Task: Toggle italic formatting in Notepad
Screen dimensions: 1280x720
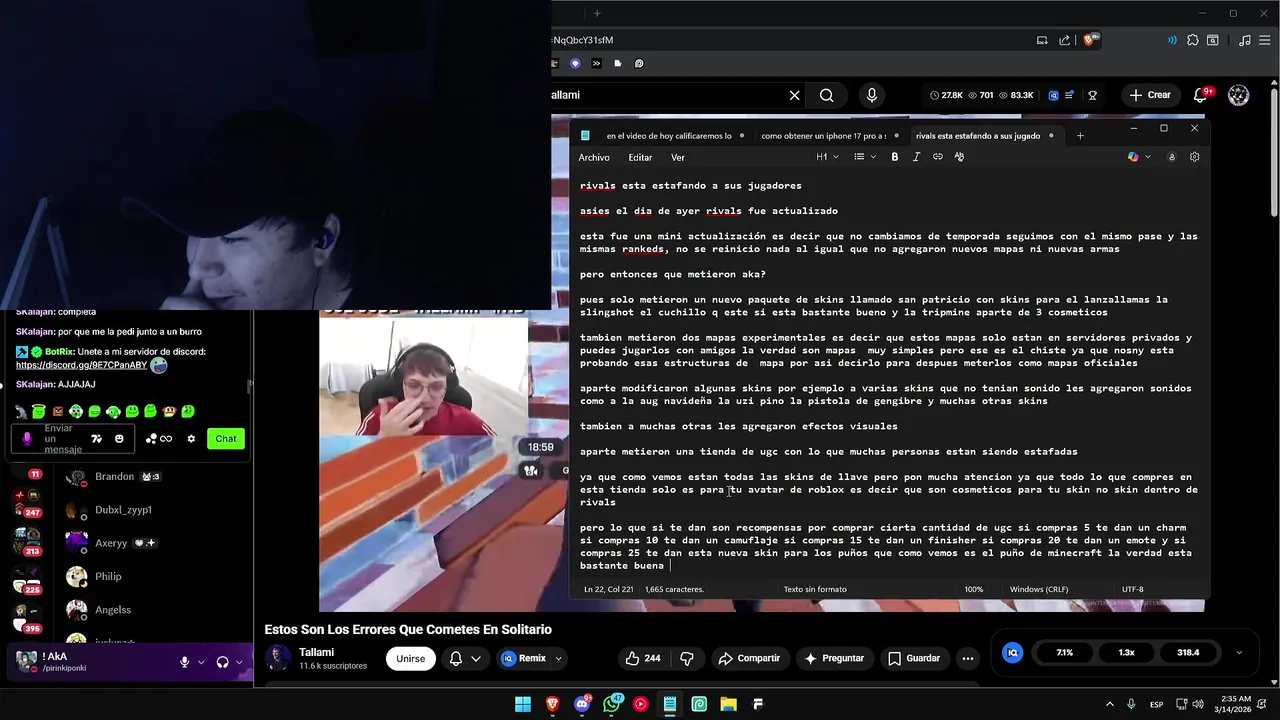Action: (x=916, y=157)
